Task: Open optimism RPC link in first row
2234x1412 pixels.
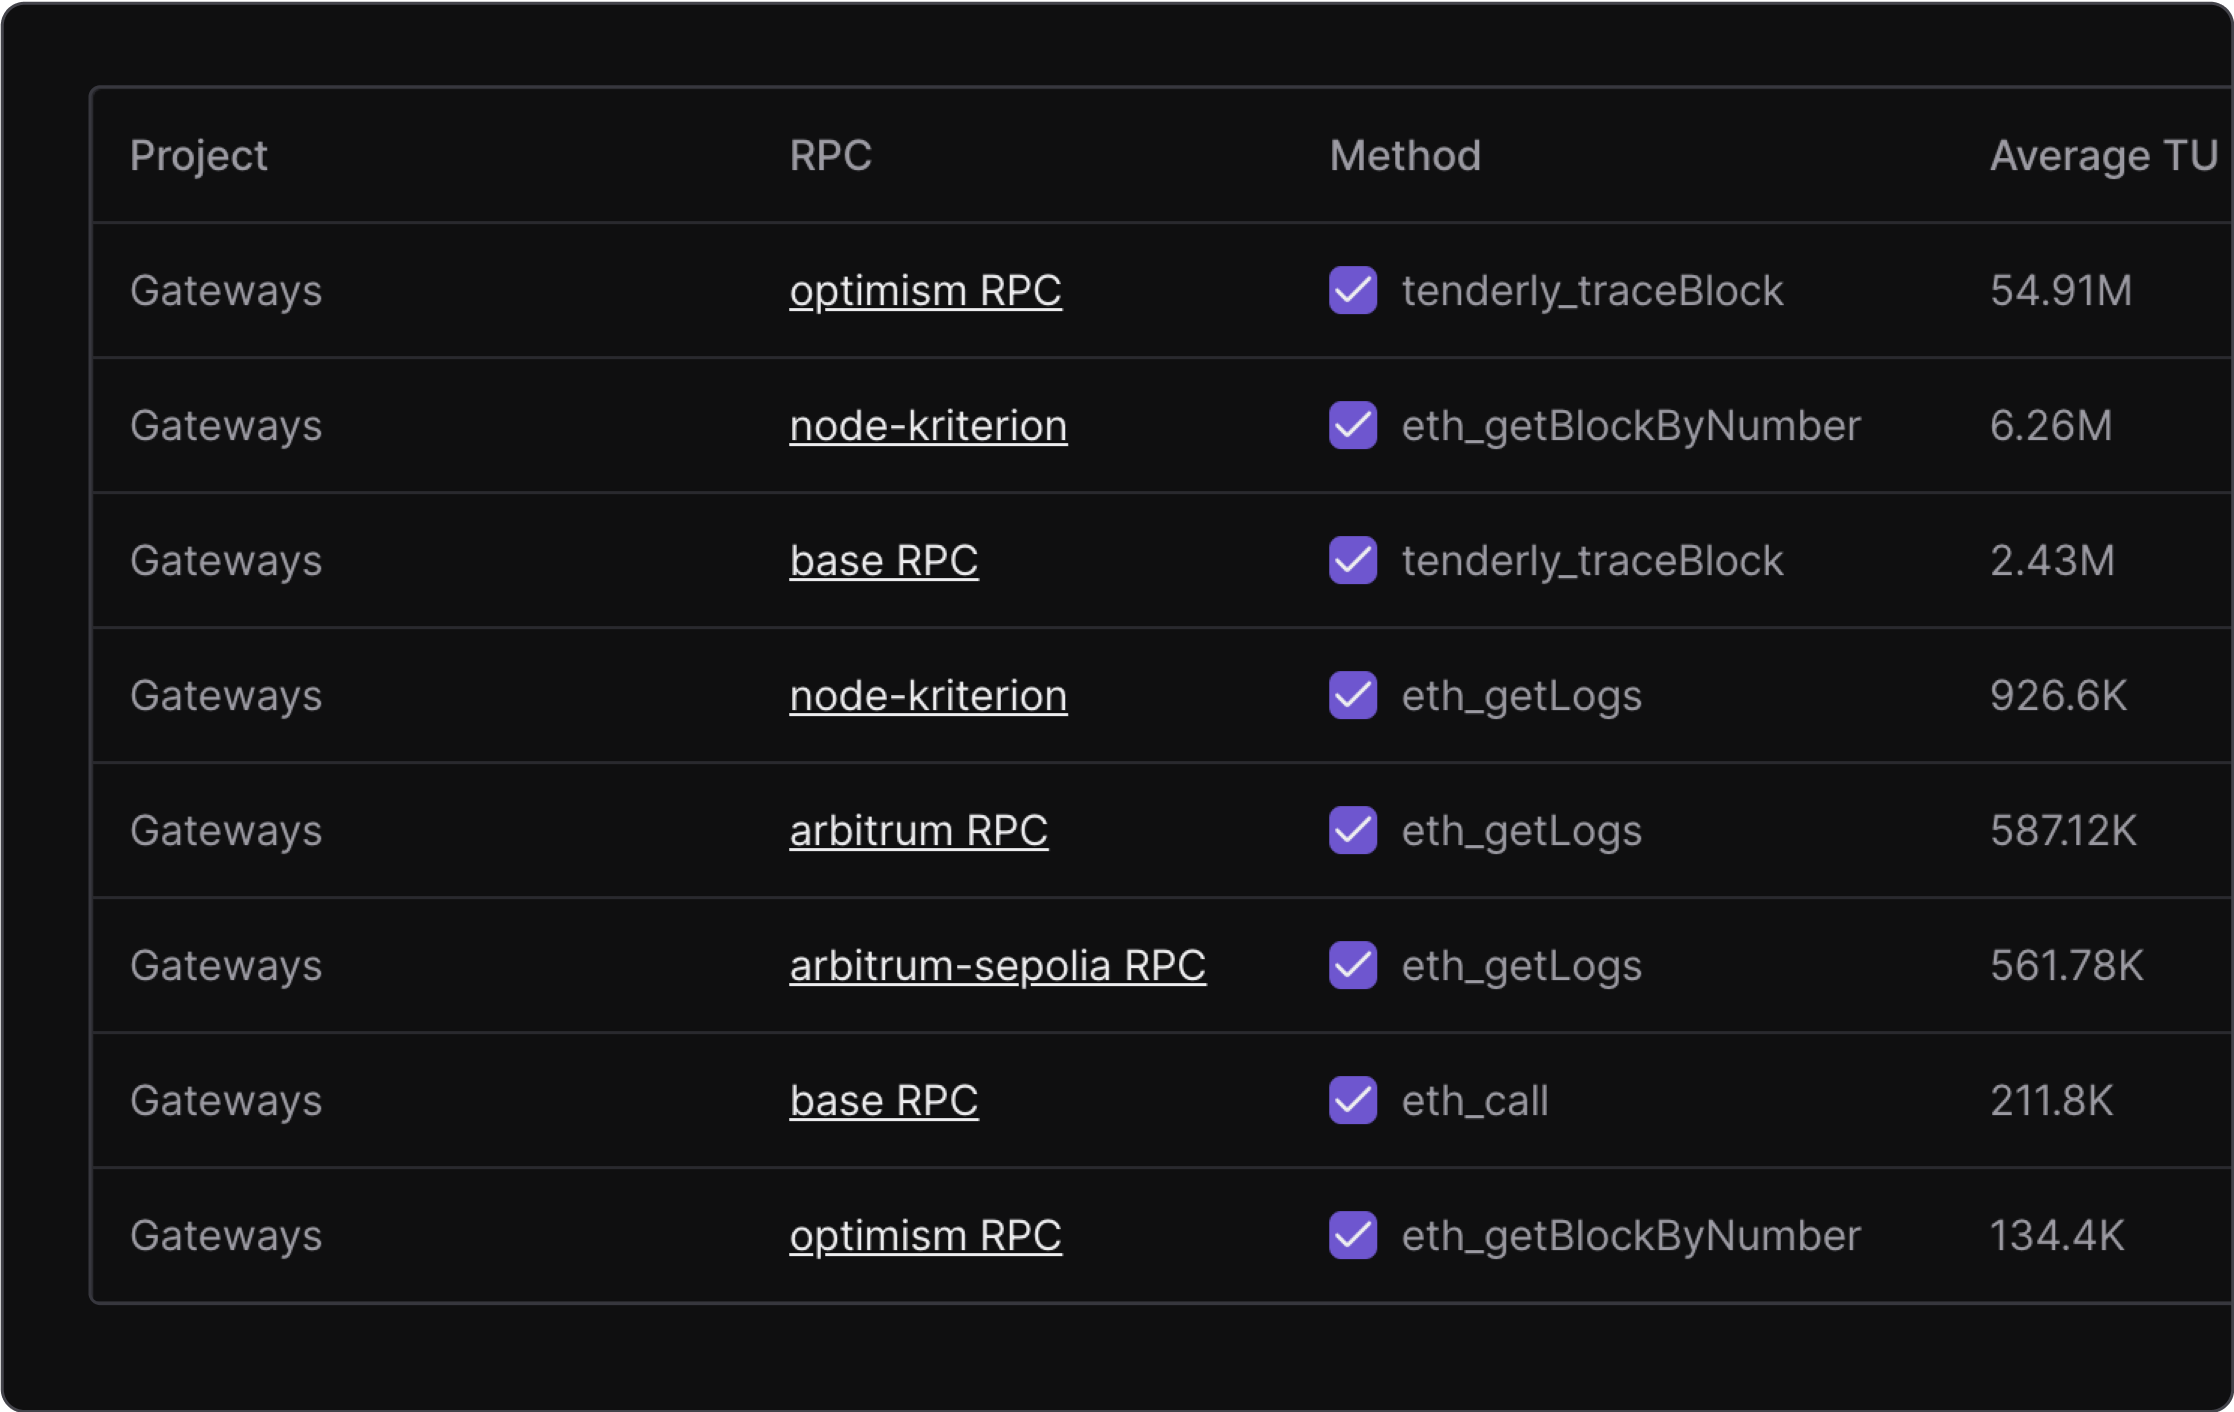Action: pyautogui.click(x=925, y=291)
